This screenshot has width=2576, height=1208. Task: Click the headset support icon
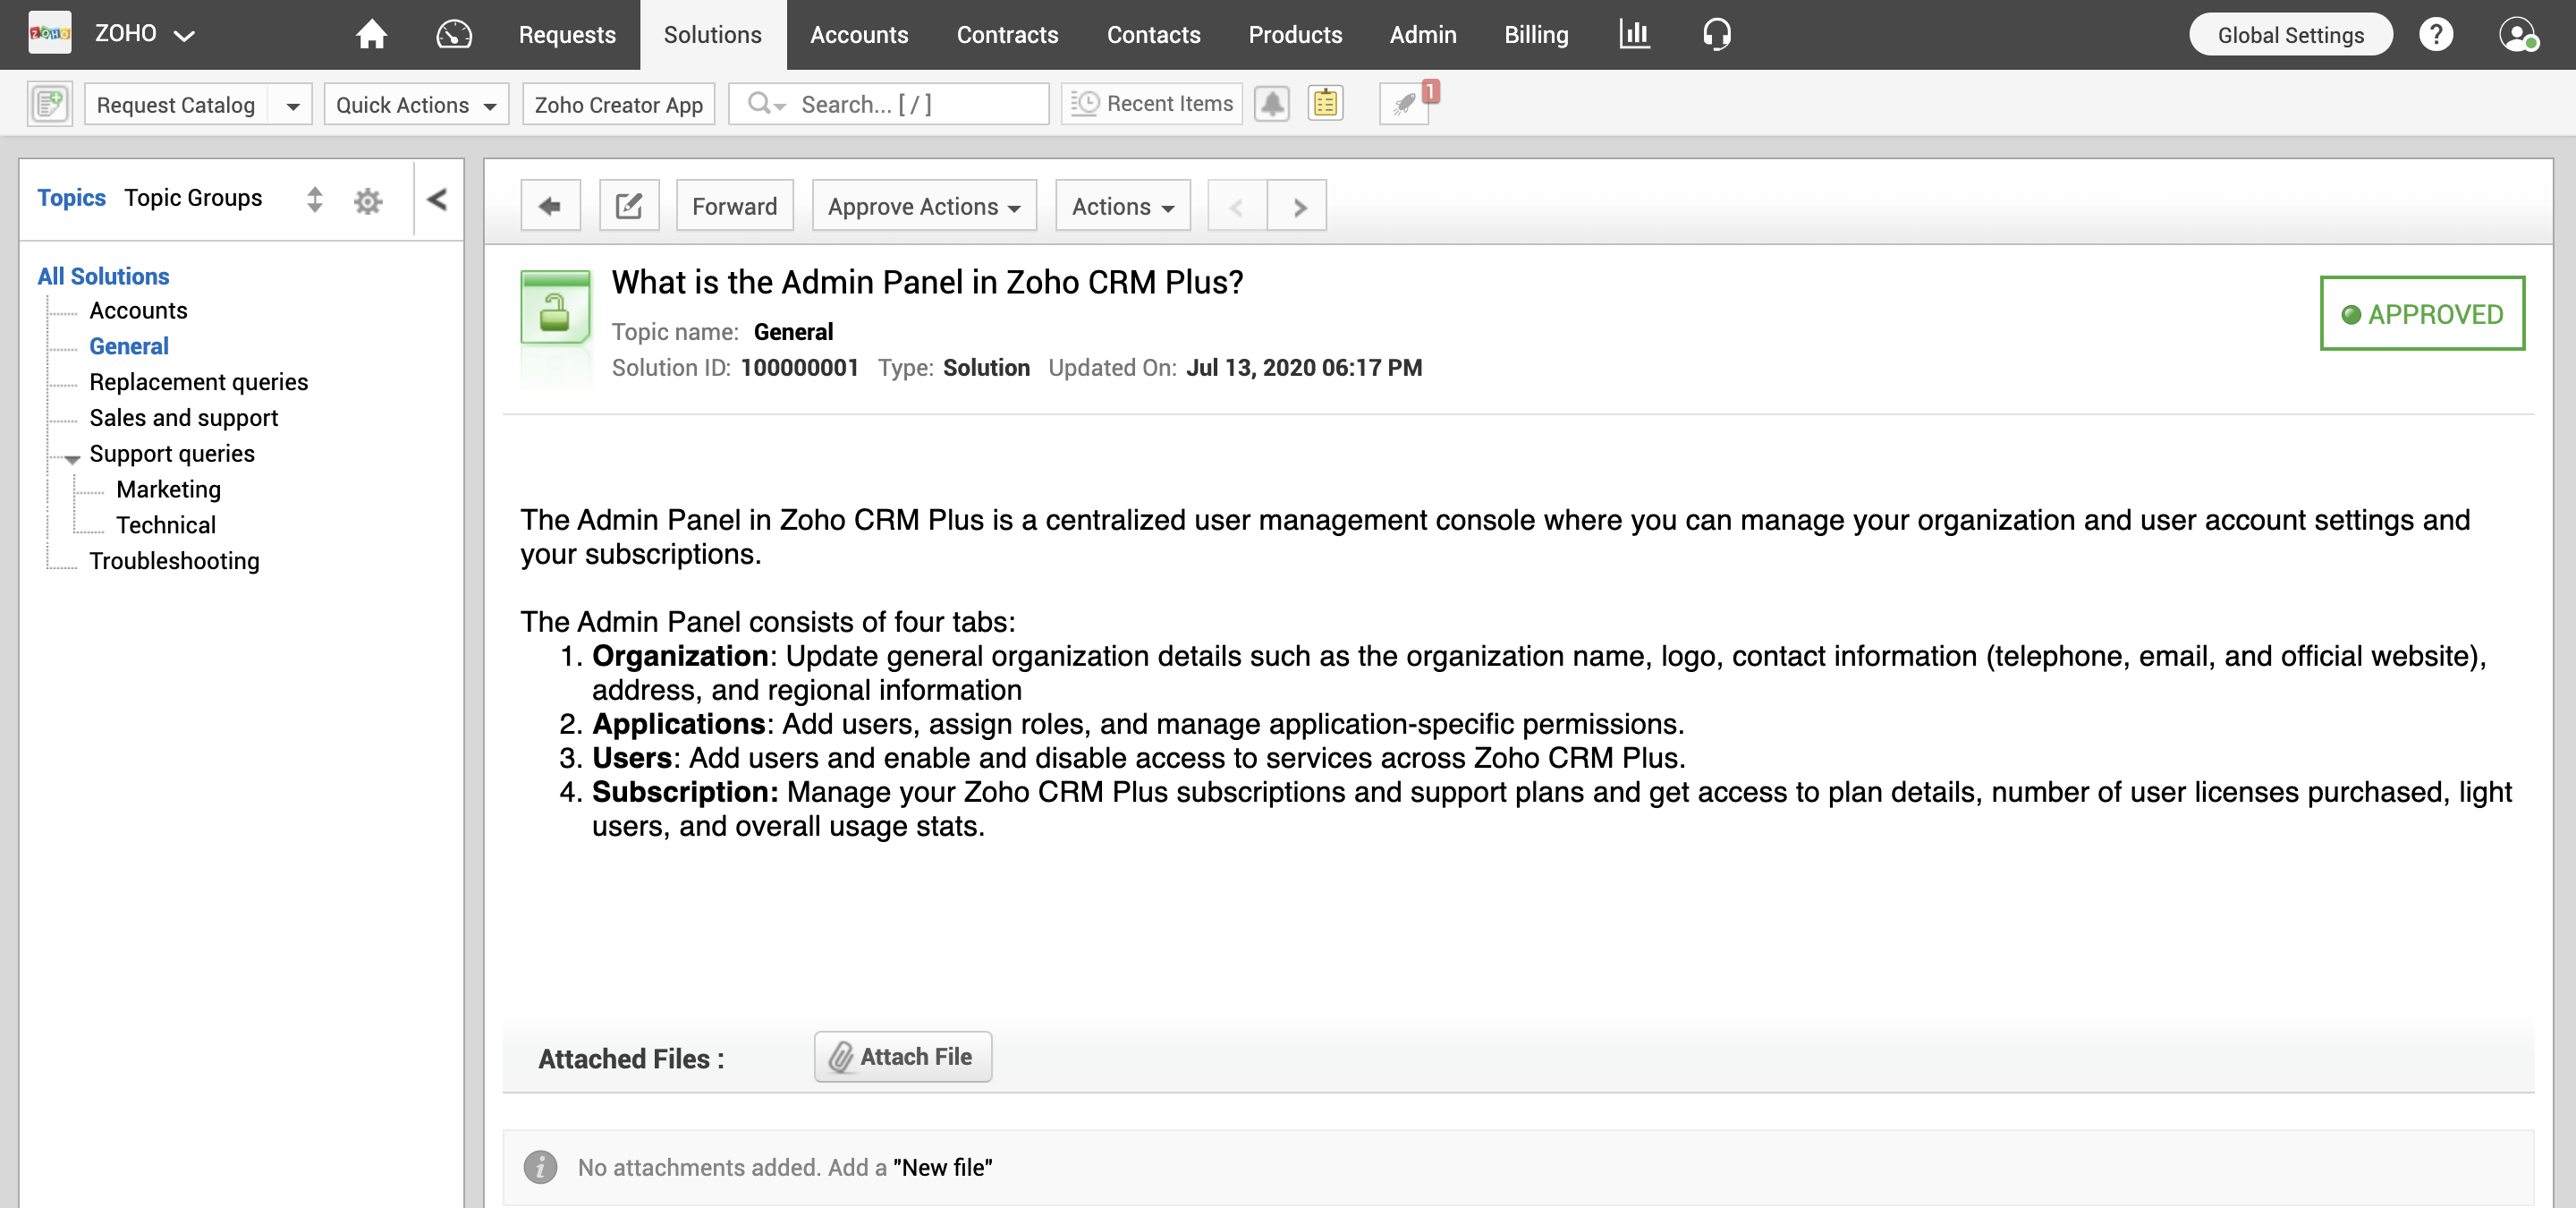(1716, 34)
